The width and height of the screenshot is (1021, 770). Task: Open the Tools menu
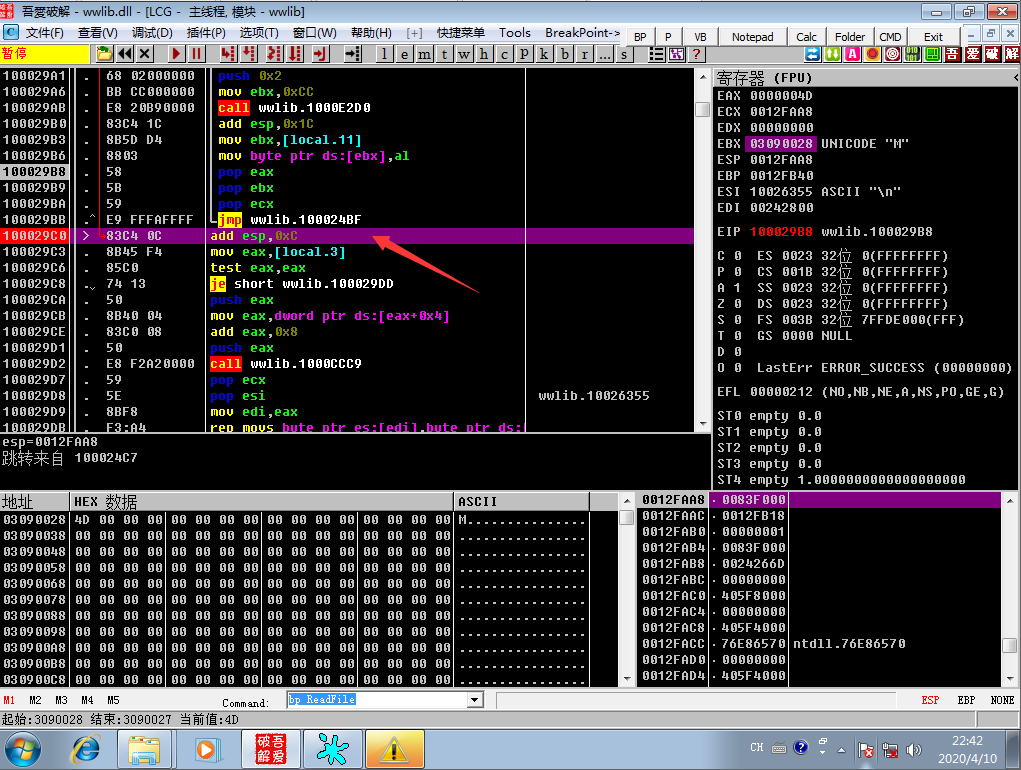[x=514, y=33]
